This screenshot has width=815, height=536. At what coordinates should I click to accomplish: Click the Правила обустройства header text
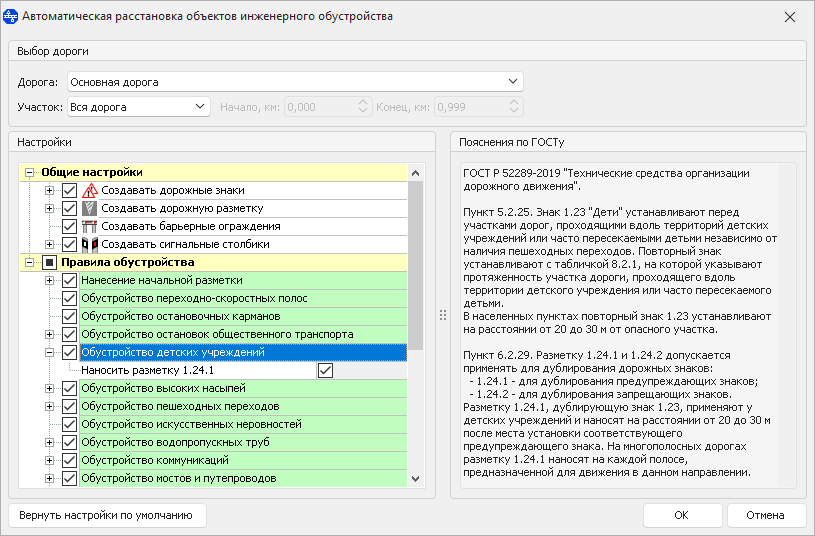tap(128, 262)
